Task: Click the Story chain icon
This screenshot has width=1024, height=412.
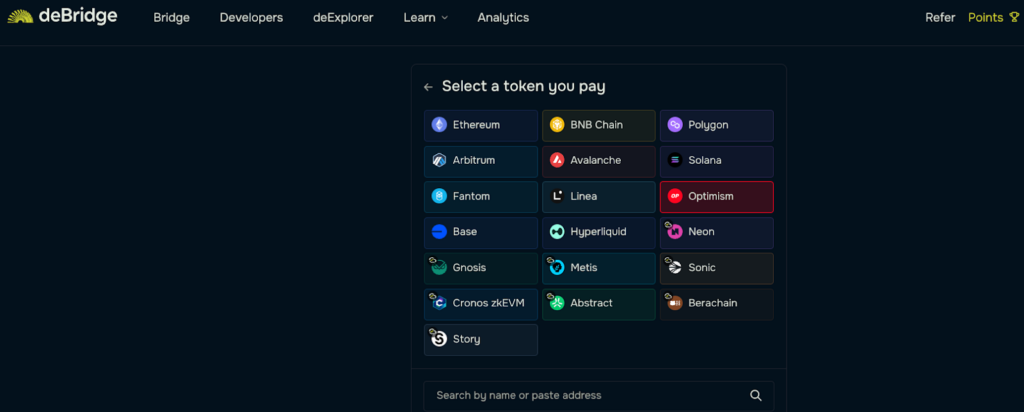Action: click(439, 340)
